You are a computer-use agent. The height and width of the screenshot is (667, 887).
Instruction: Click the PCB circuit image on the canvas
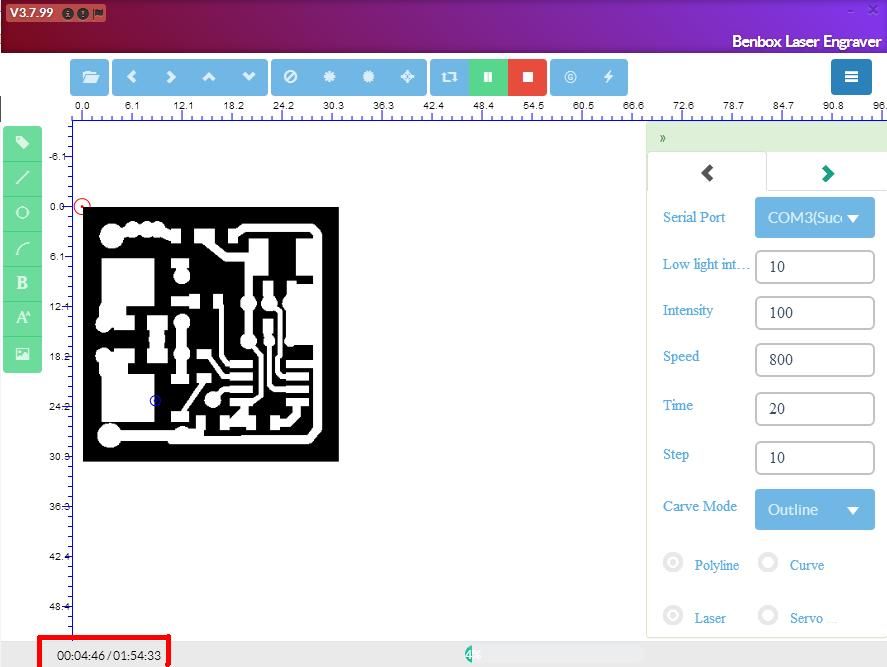[211, 334]
